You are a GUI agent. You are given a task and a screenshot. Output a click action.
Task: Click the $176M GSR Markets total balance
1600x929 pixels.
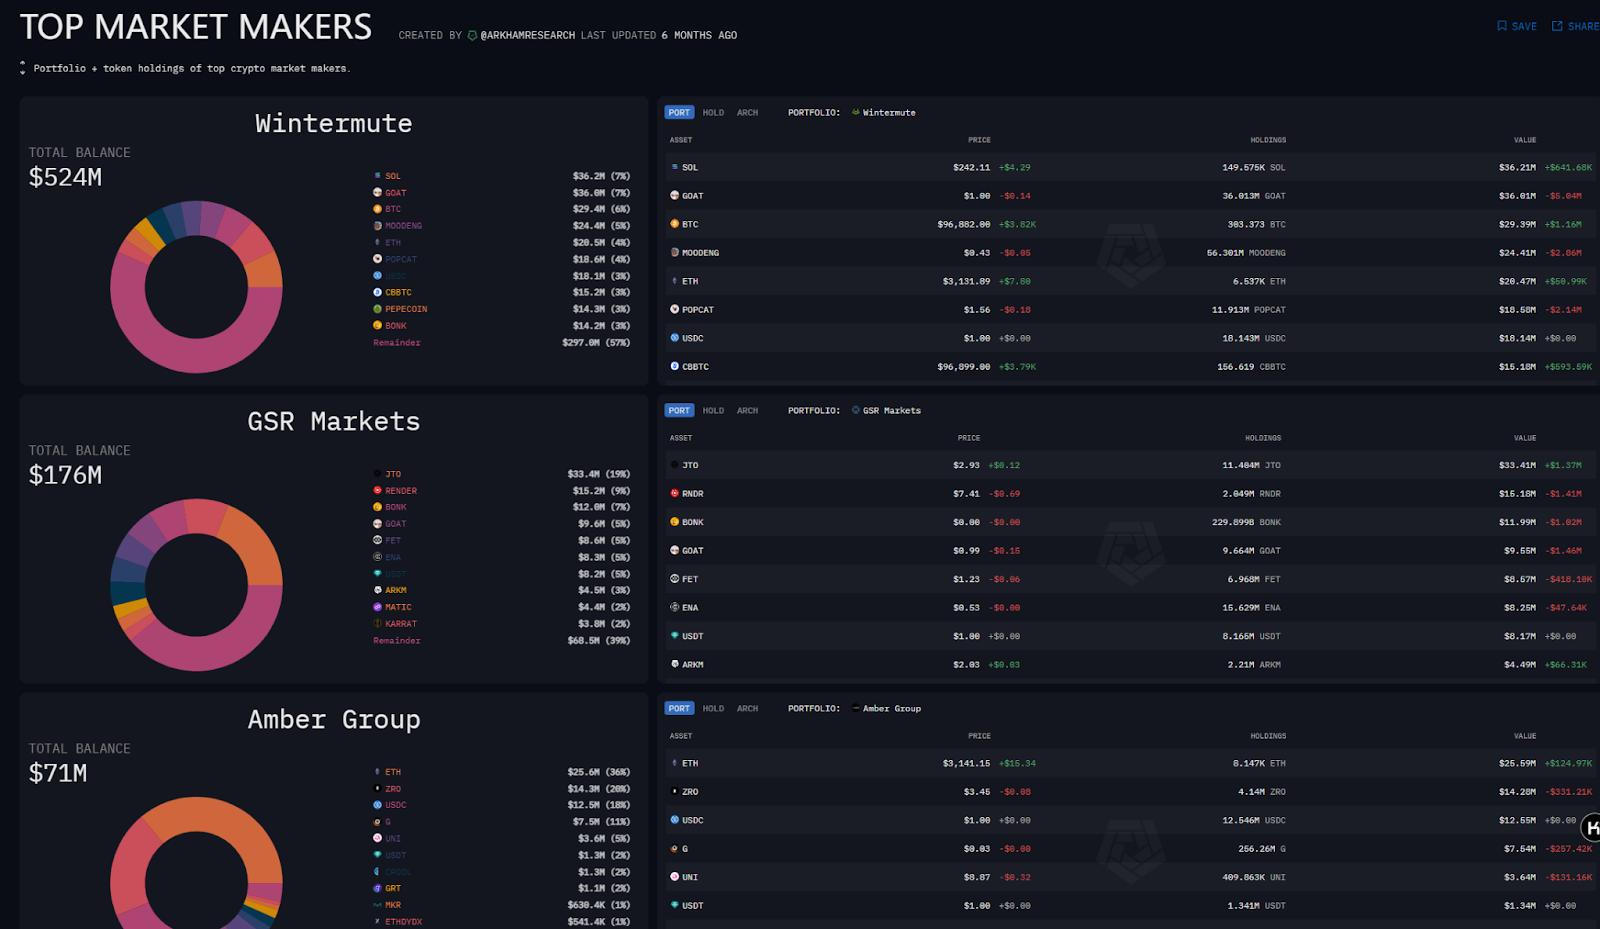click(65, 475)
